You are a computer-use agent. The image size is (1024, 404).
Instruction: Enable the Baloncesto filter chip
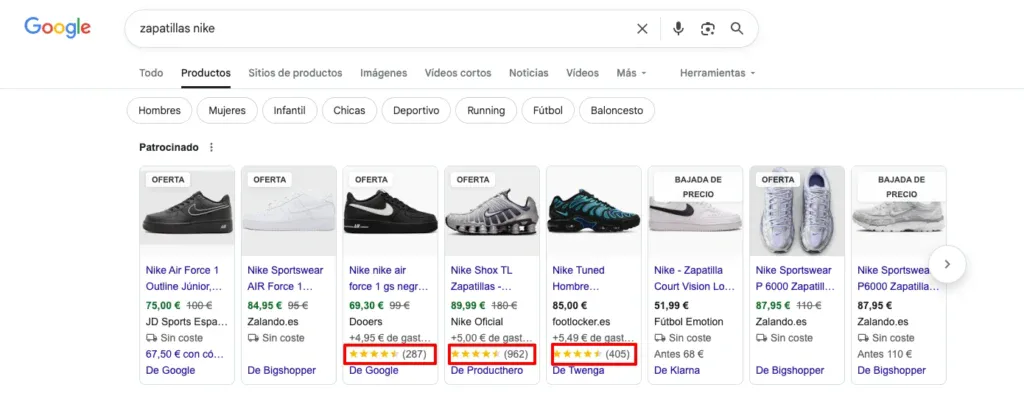pyautogui.click(x=617, y=110)
